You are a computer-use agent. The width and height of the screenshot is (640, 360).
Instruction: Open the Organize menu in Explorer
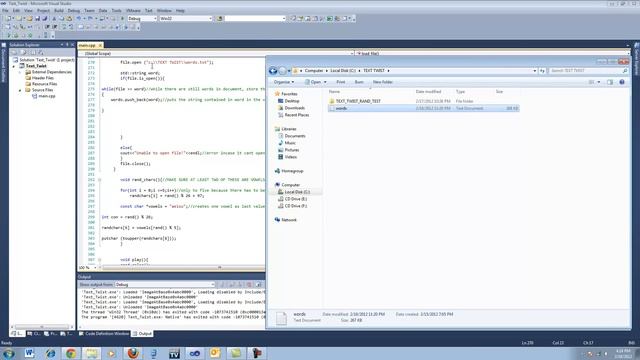click(283, 82)
